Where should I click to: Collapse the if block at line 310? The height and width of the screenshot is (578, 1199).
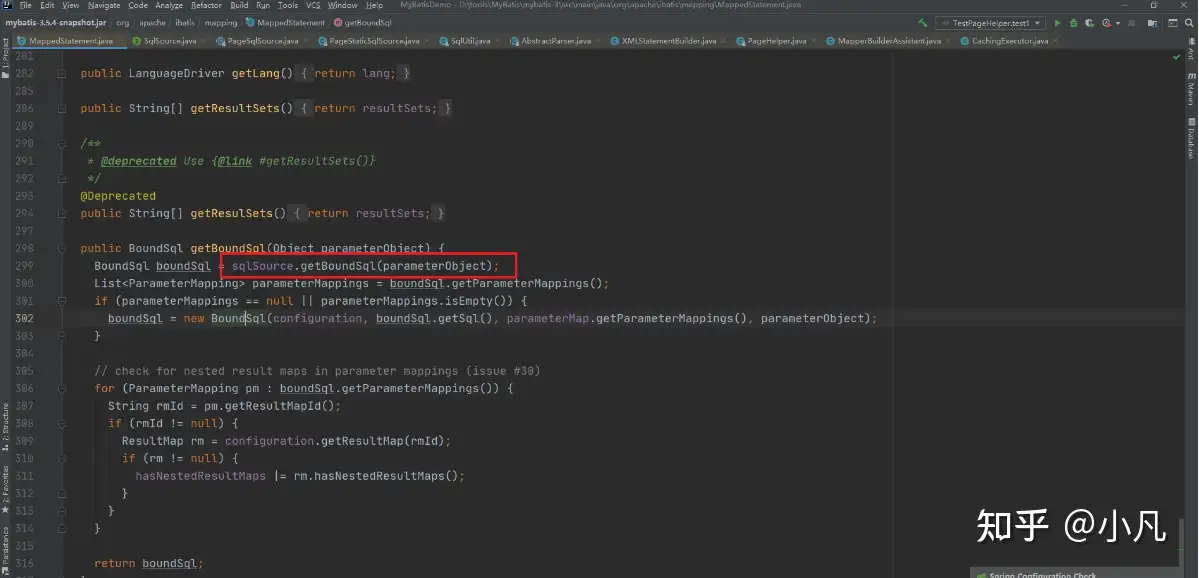coord(63,459)
